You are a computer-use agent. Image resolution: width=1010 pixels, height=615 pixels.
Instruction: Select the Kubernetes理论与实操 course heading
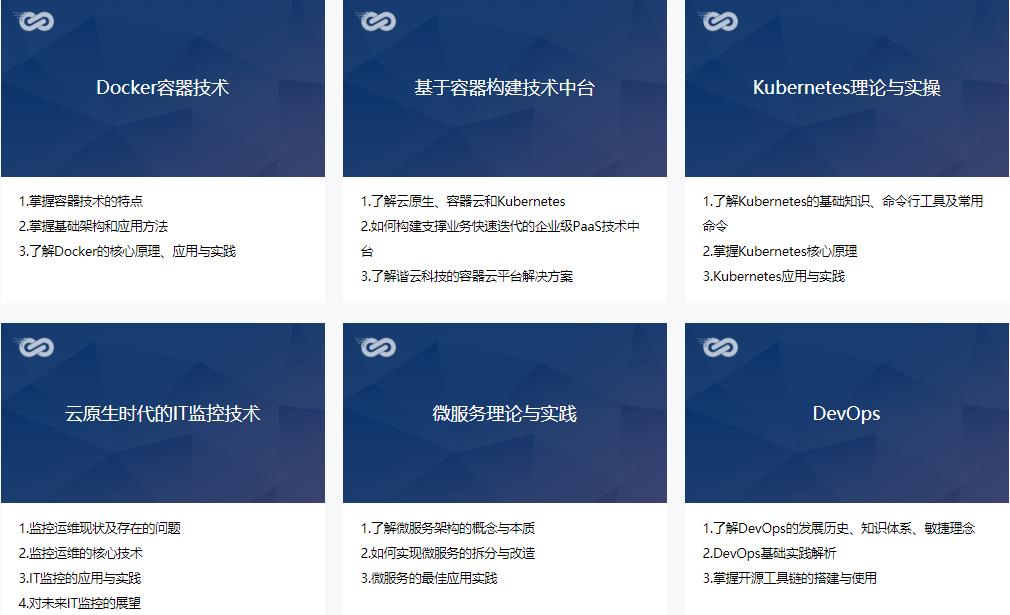pyautogui.click(x=846, y=88)
